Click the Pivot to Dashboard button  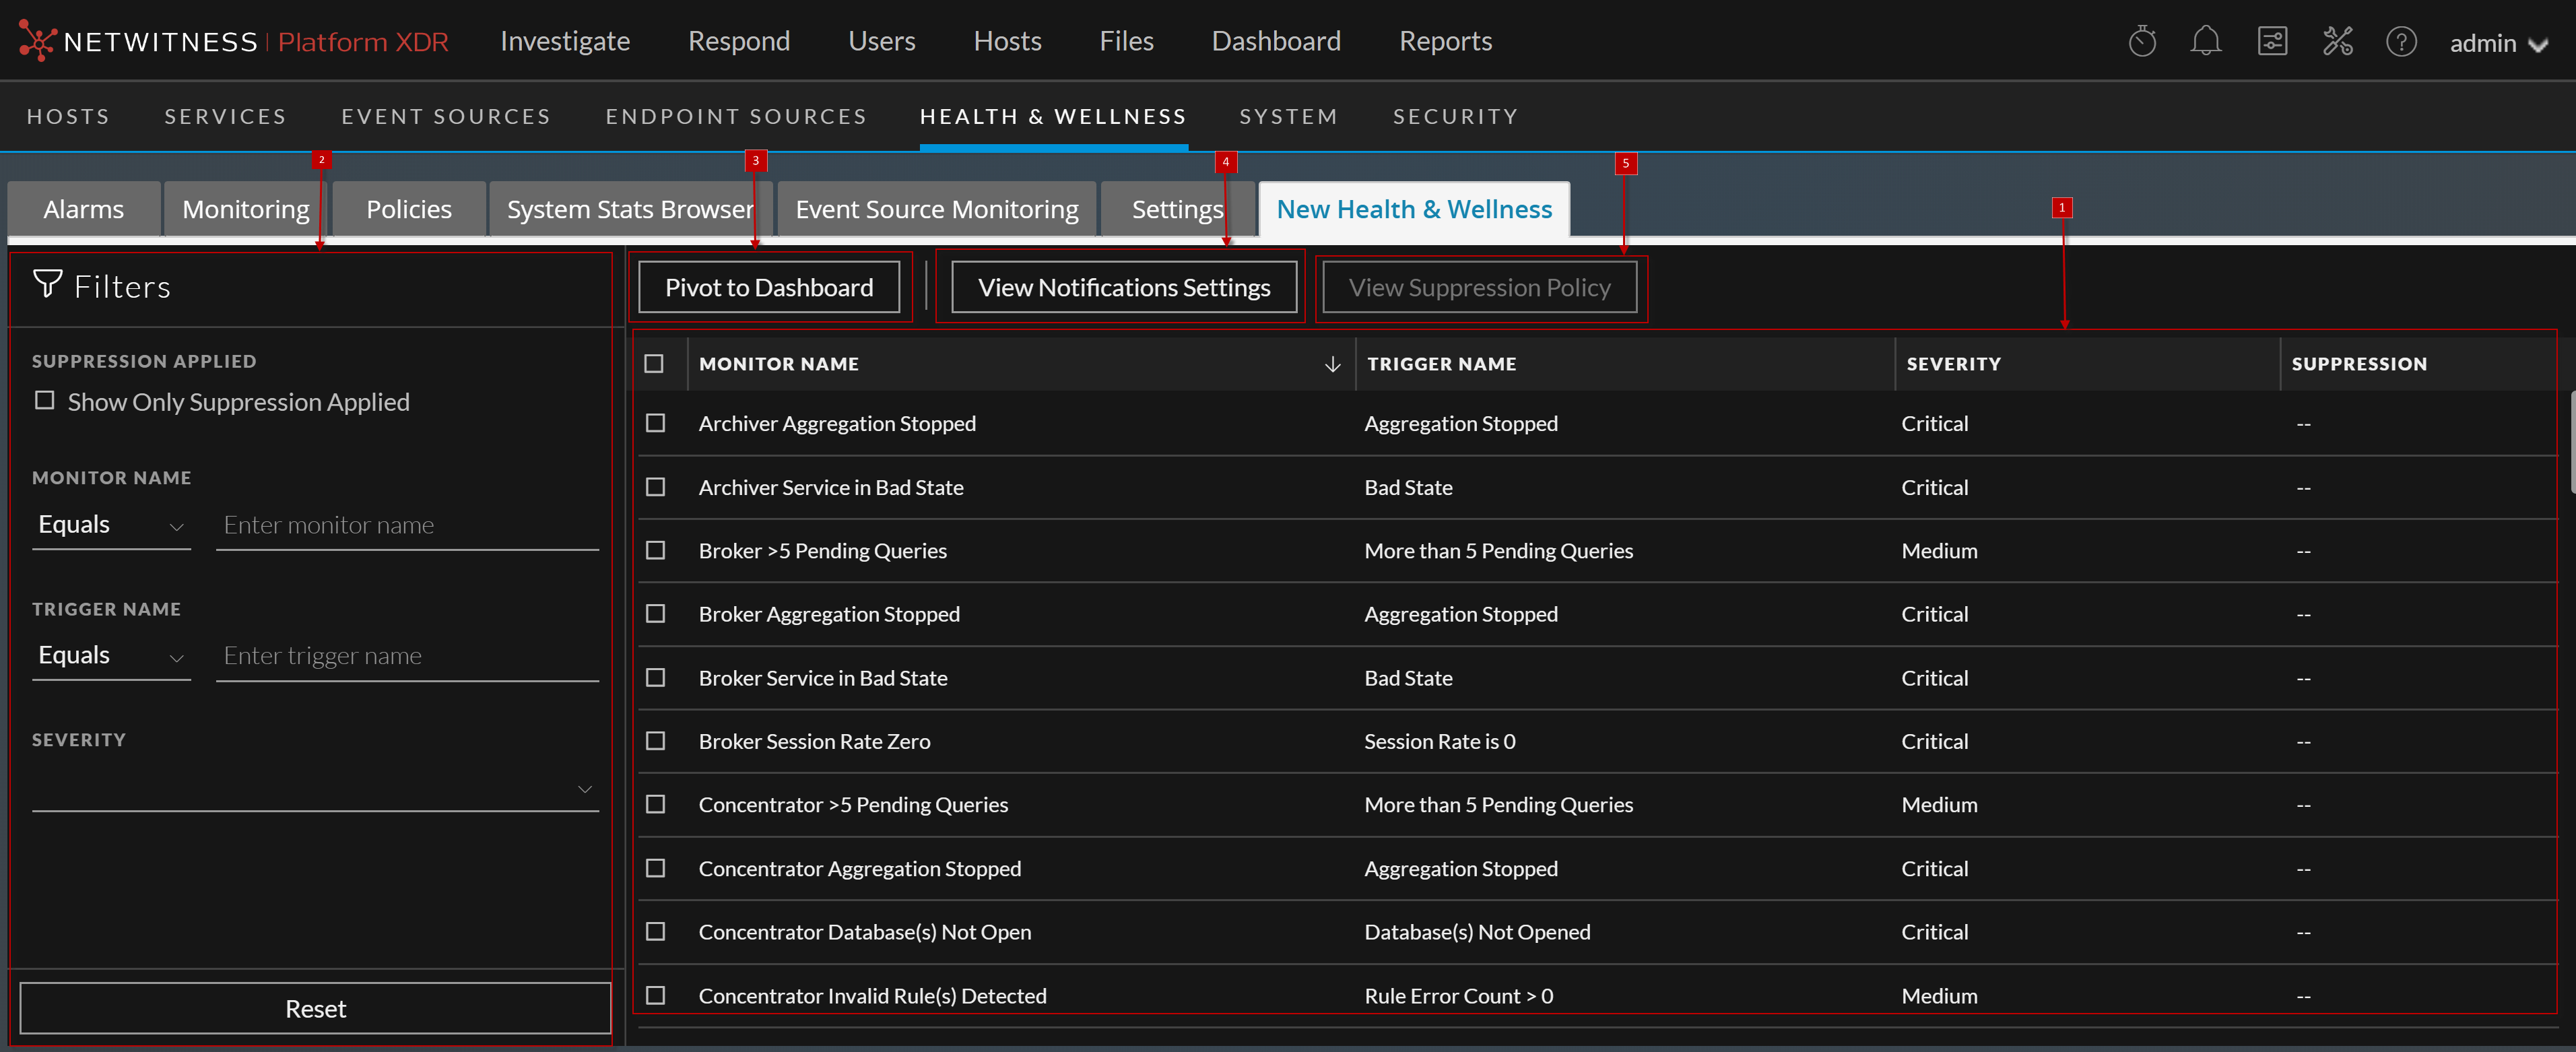(768, 288)
